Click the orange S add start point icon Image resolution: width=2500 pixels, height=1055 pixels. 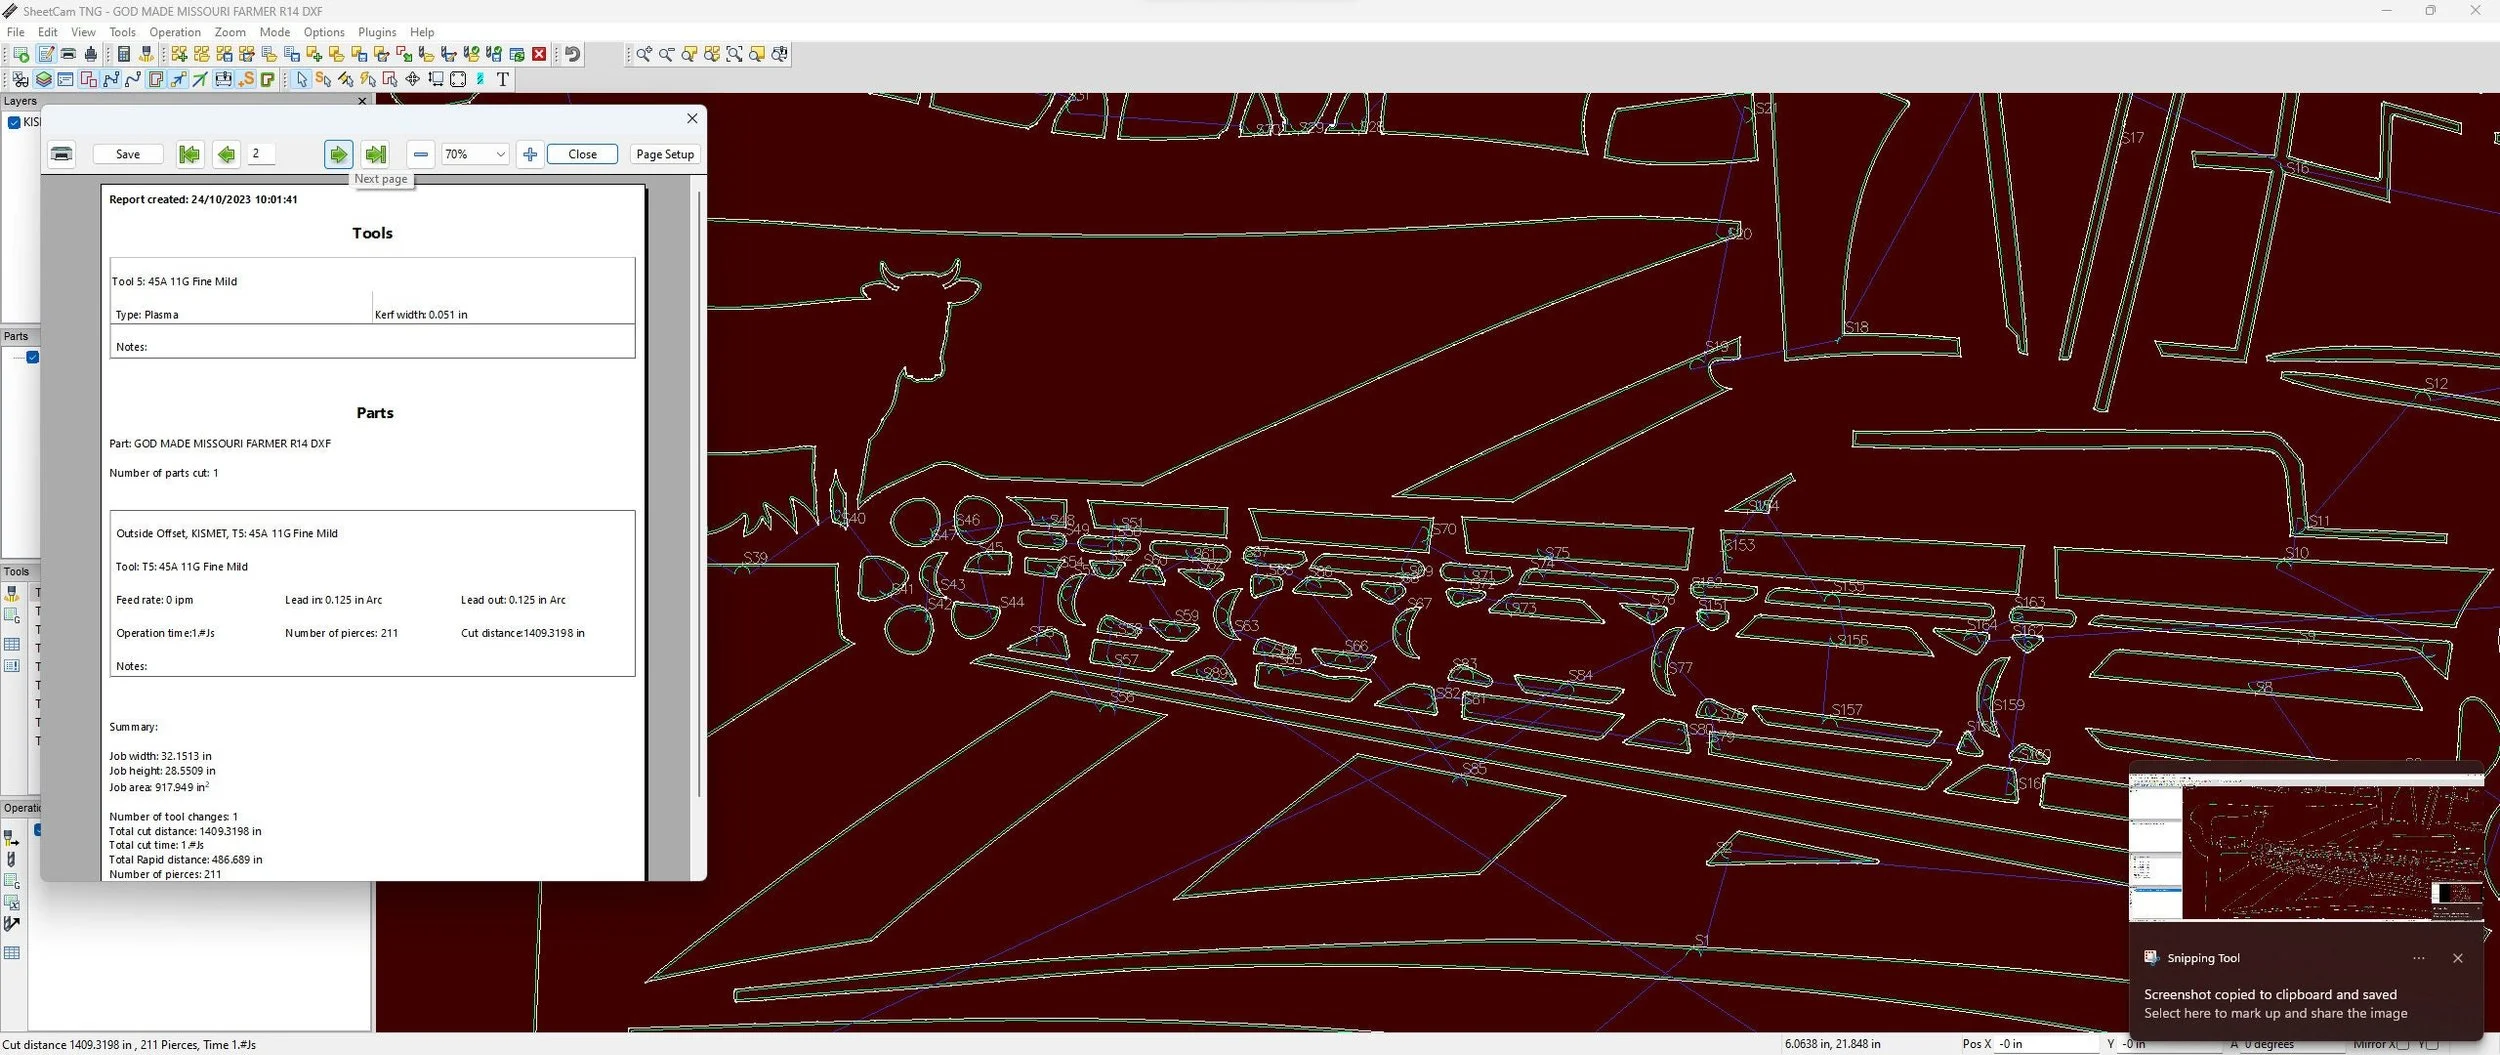[246, 79]
